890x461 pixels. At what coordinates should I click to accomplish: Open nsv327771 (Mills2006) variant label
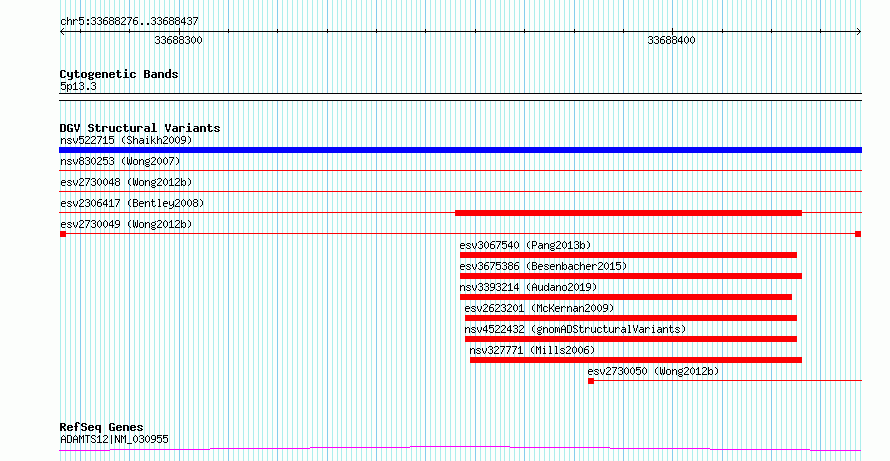[532, 350]
